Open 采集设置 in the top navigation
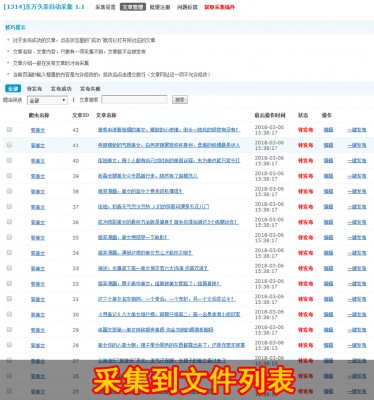The width and height of the screenshot is (374, 400). 105,7
